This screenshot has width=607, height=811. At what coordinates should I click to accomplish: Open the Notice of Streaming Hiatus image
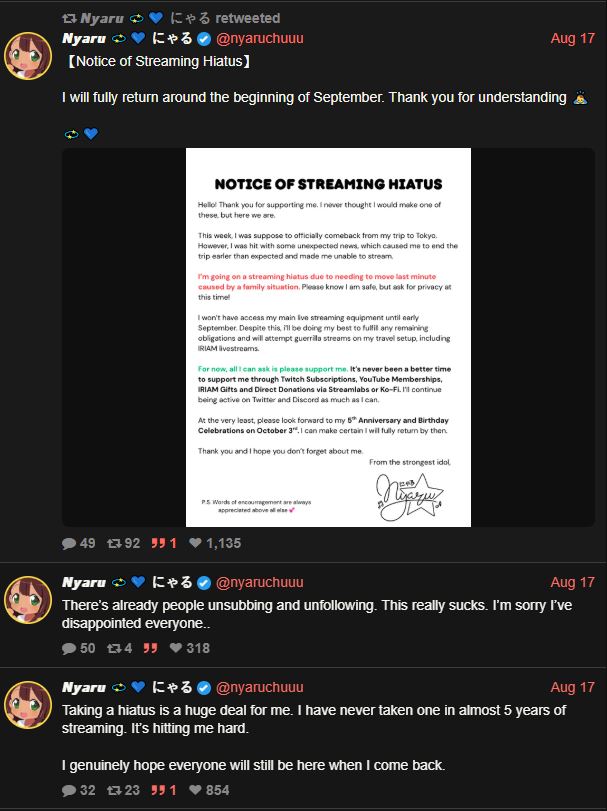click(x=328, y=337)
